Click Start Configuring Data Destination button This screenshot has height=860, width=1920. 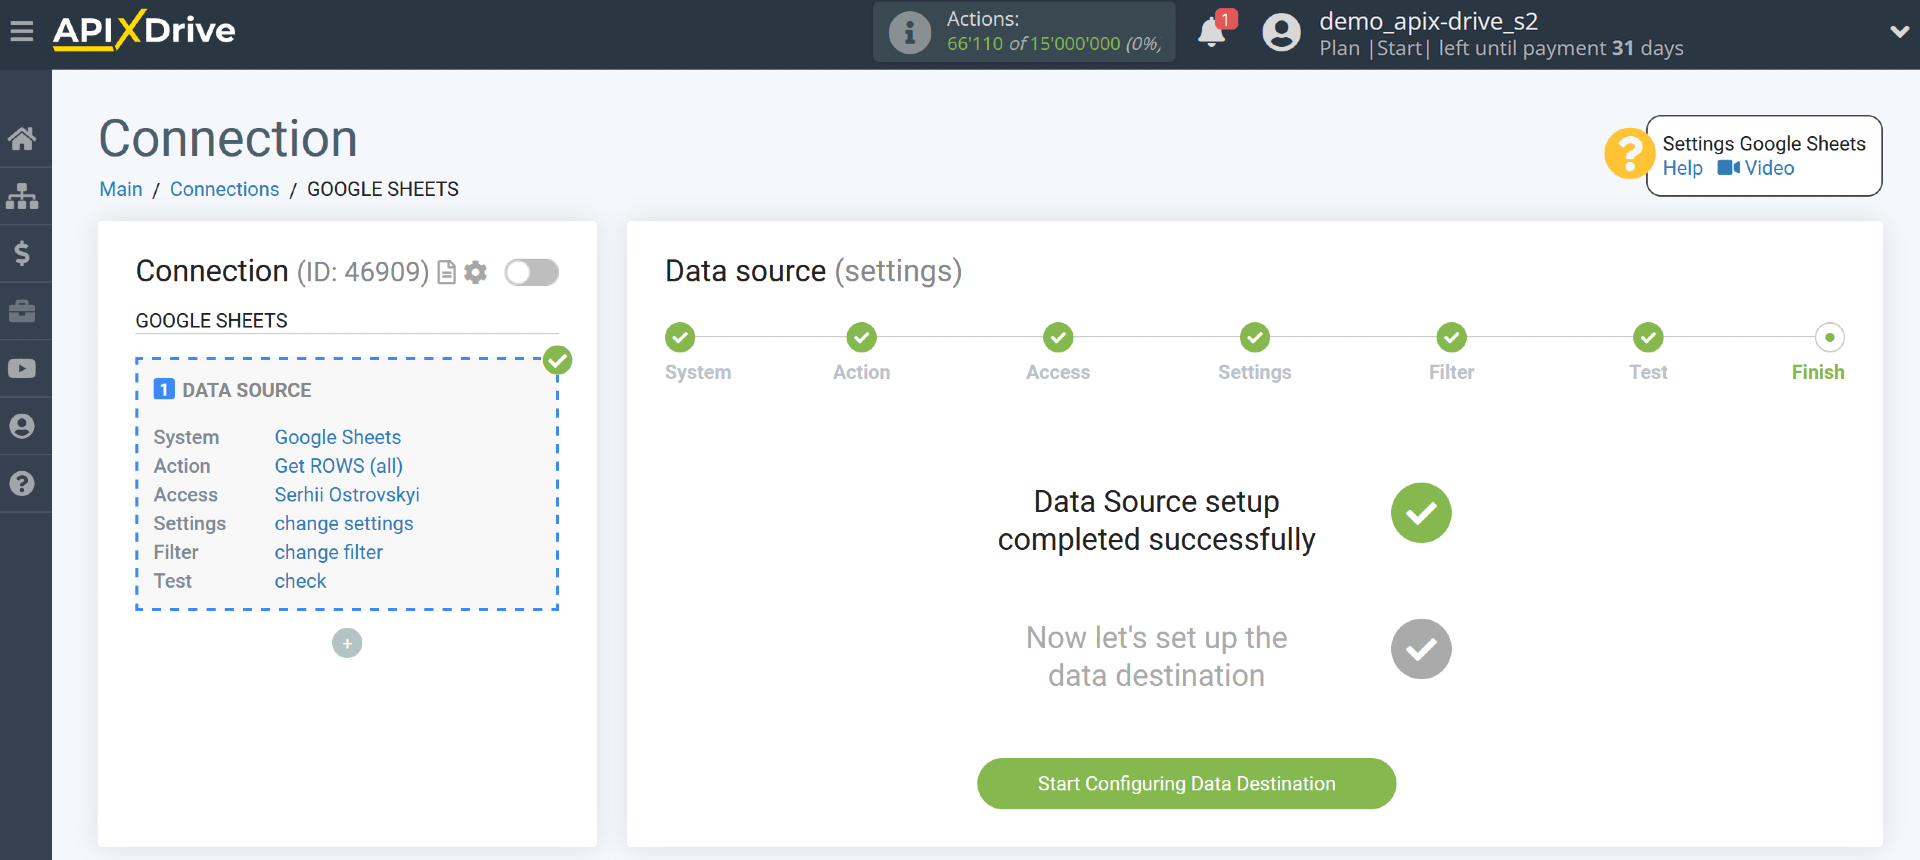click(x=1186, y=784)
